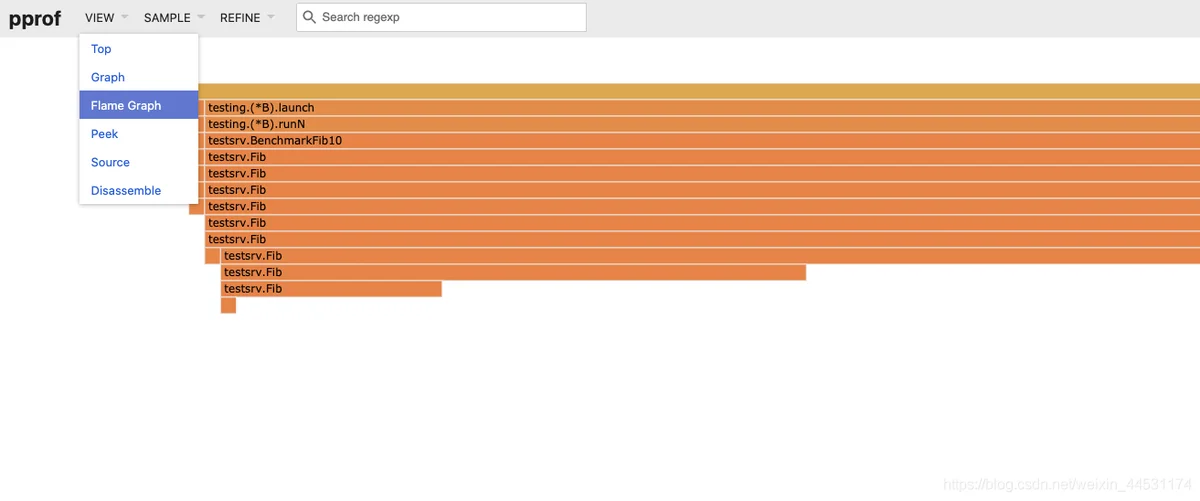Focus the Search regexp field
This screenshot has height=501, width=1200.
point(450,17)
